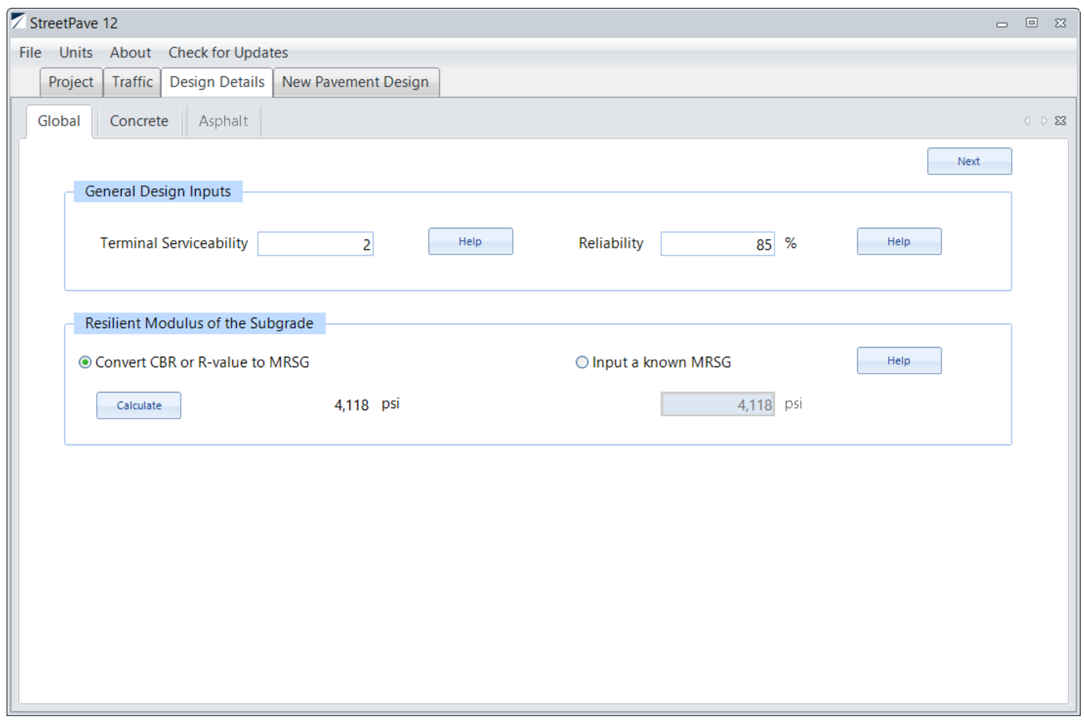Click Check for Updates menu item
Screen dimensions: 1084x720
[x=228, y=53]
